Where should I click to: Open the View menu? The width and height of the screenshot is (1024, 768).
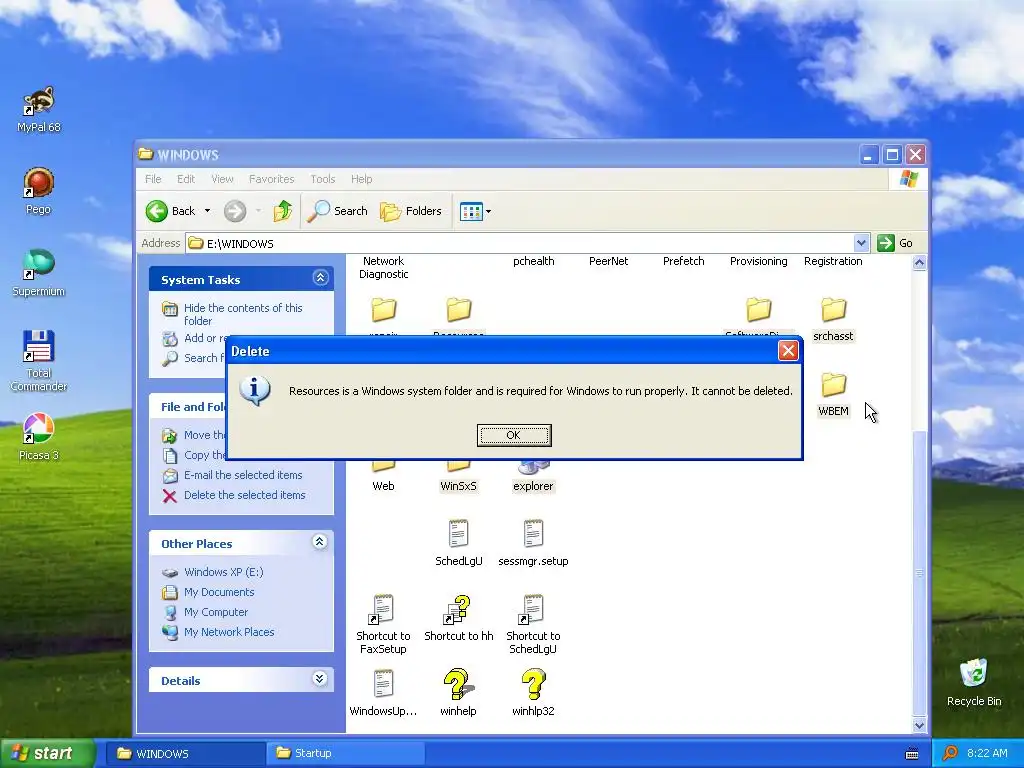point(222,179)
